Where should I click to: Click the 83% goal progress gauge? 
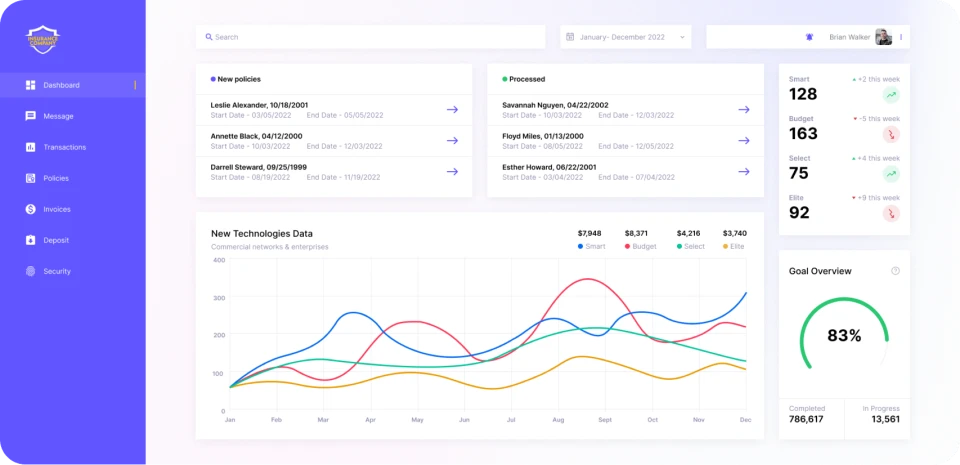pyautogui.click(x=844, y=335)
